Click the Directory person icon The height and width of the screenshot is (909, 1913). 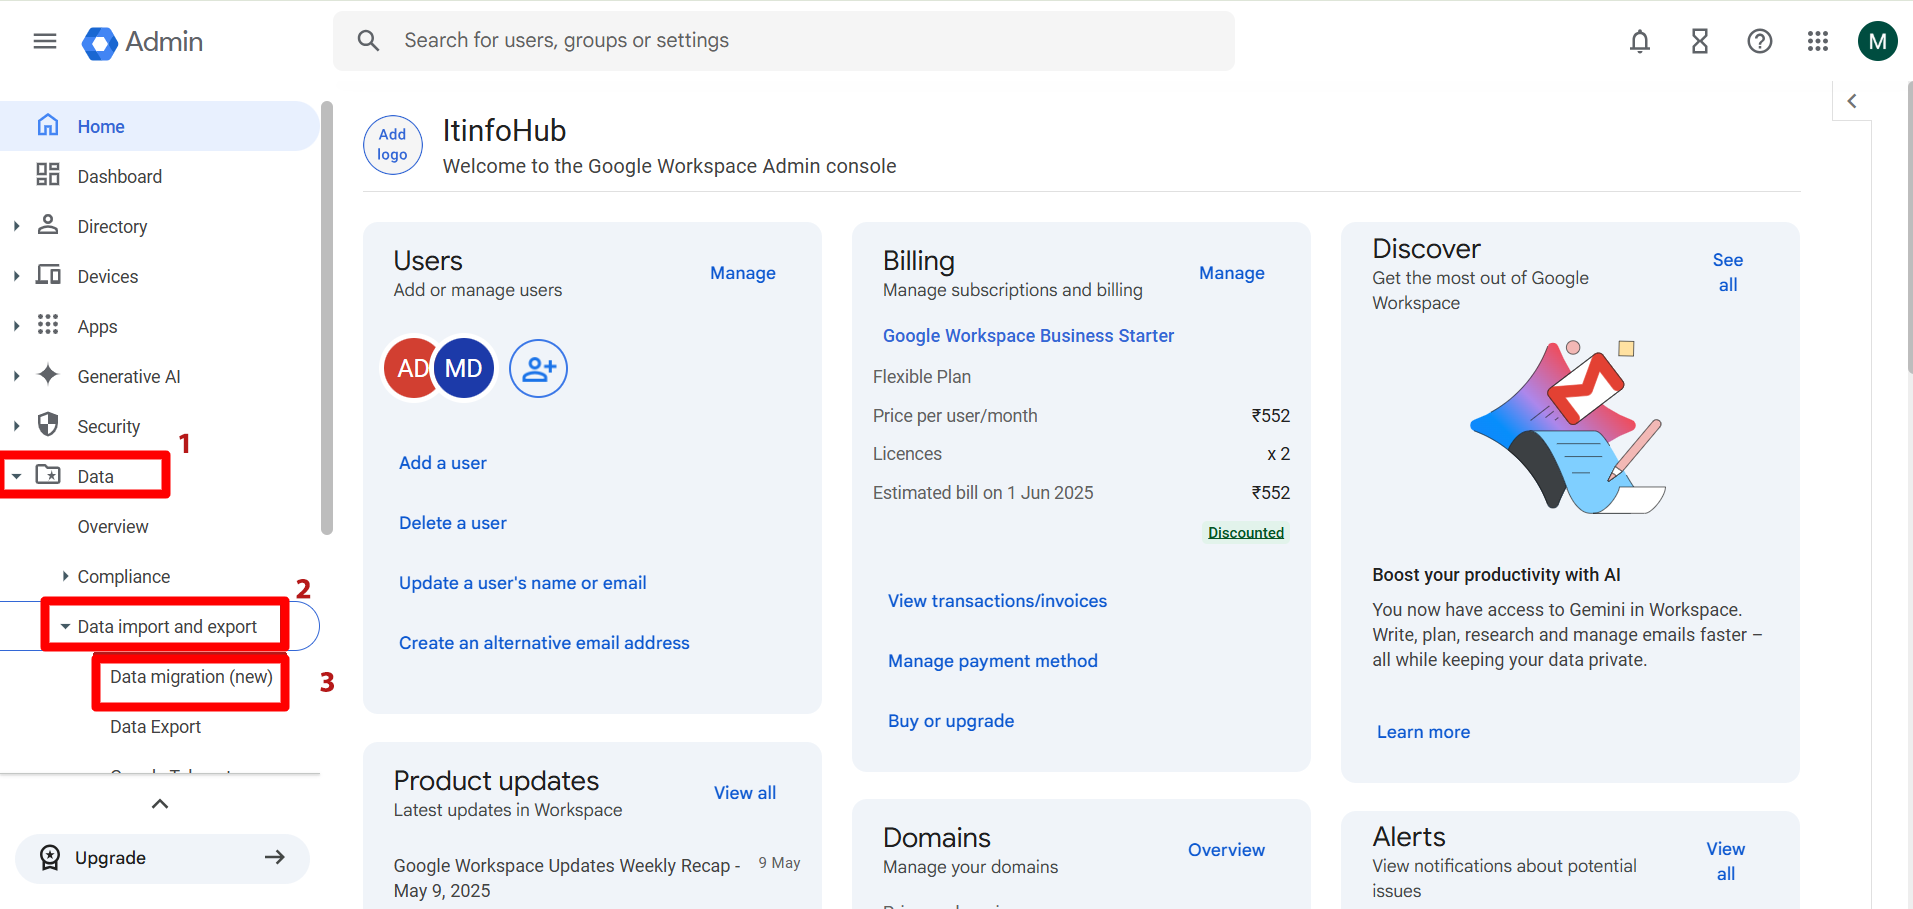tap(47, 224)
